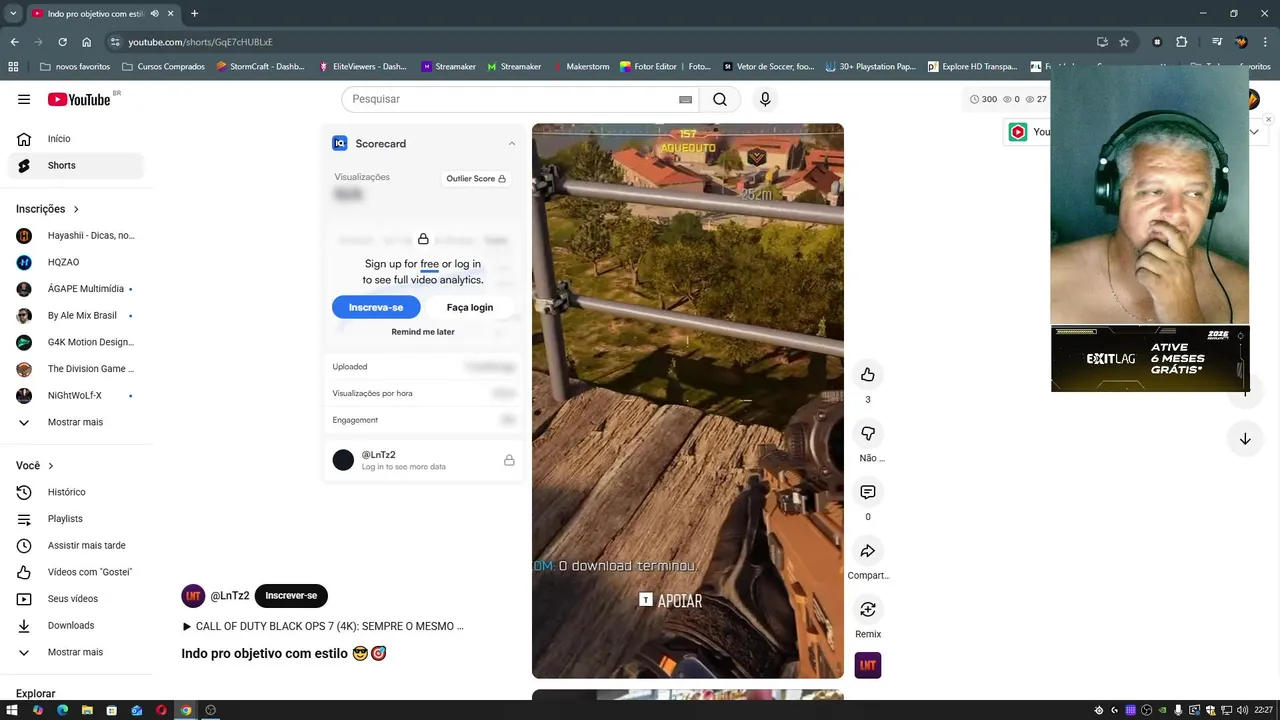Open NiGhtWoLf-X channel
The height and width of the screenshot is (720, 1280).
76,395
